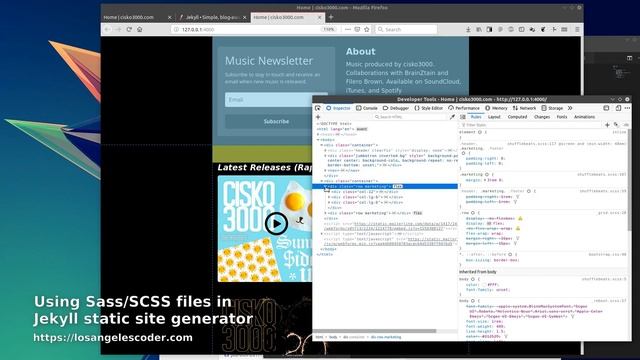640x360 pixels.
Task: Activate the DevTools element picker icon
Action: point(318,108)
